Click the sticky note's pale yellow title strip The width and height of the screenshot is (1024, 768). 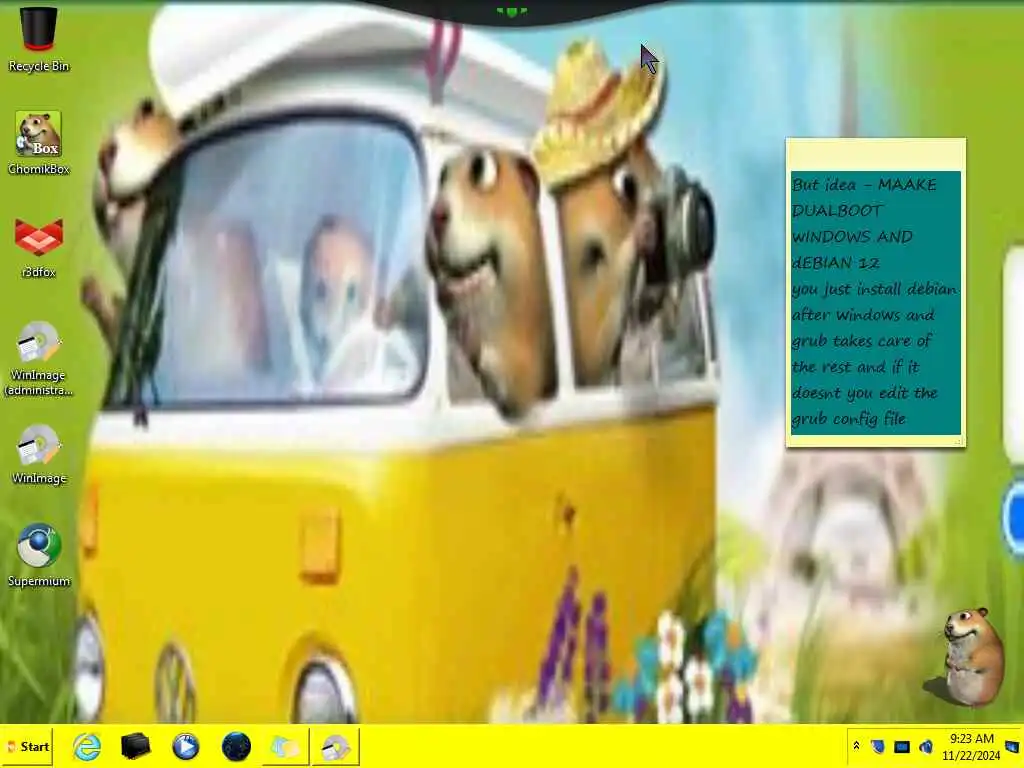tap(876, 154)
